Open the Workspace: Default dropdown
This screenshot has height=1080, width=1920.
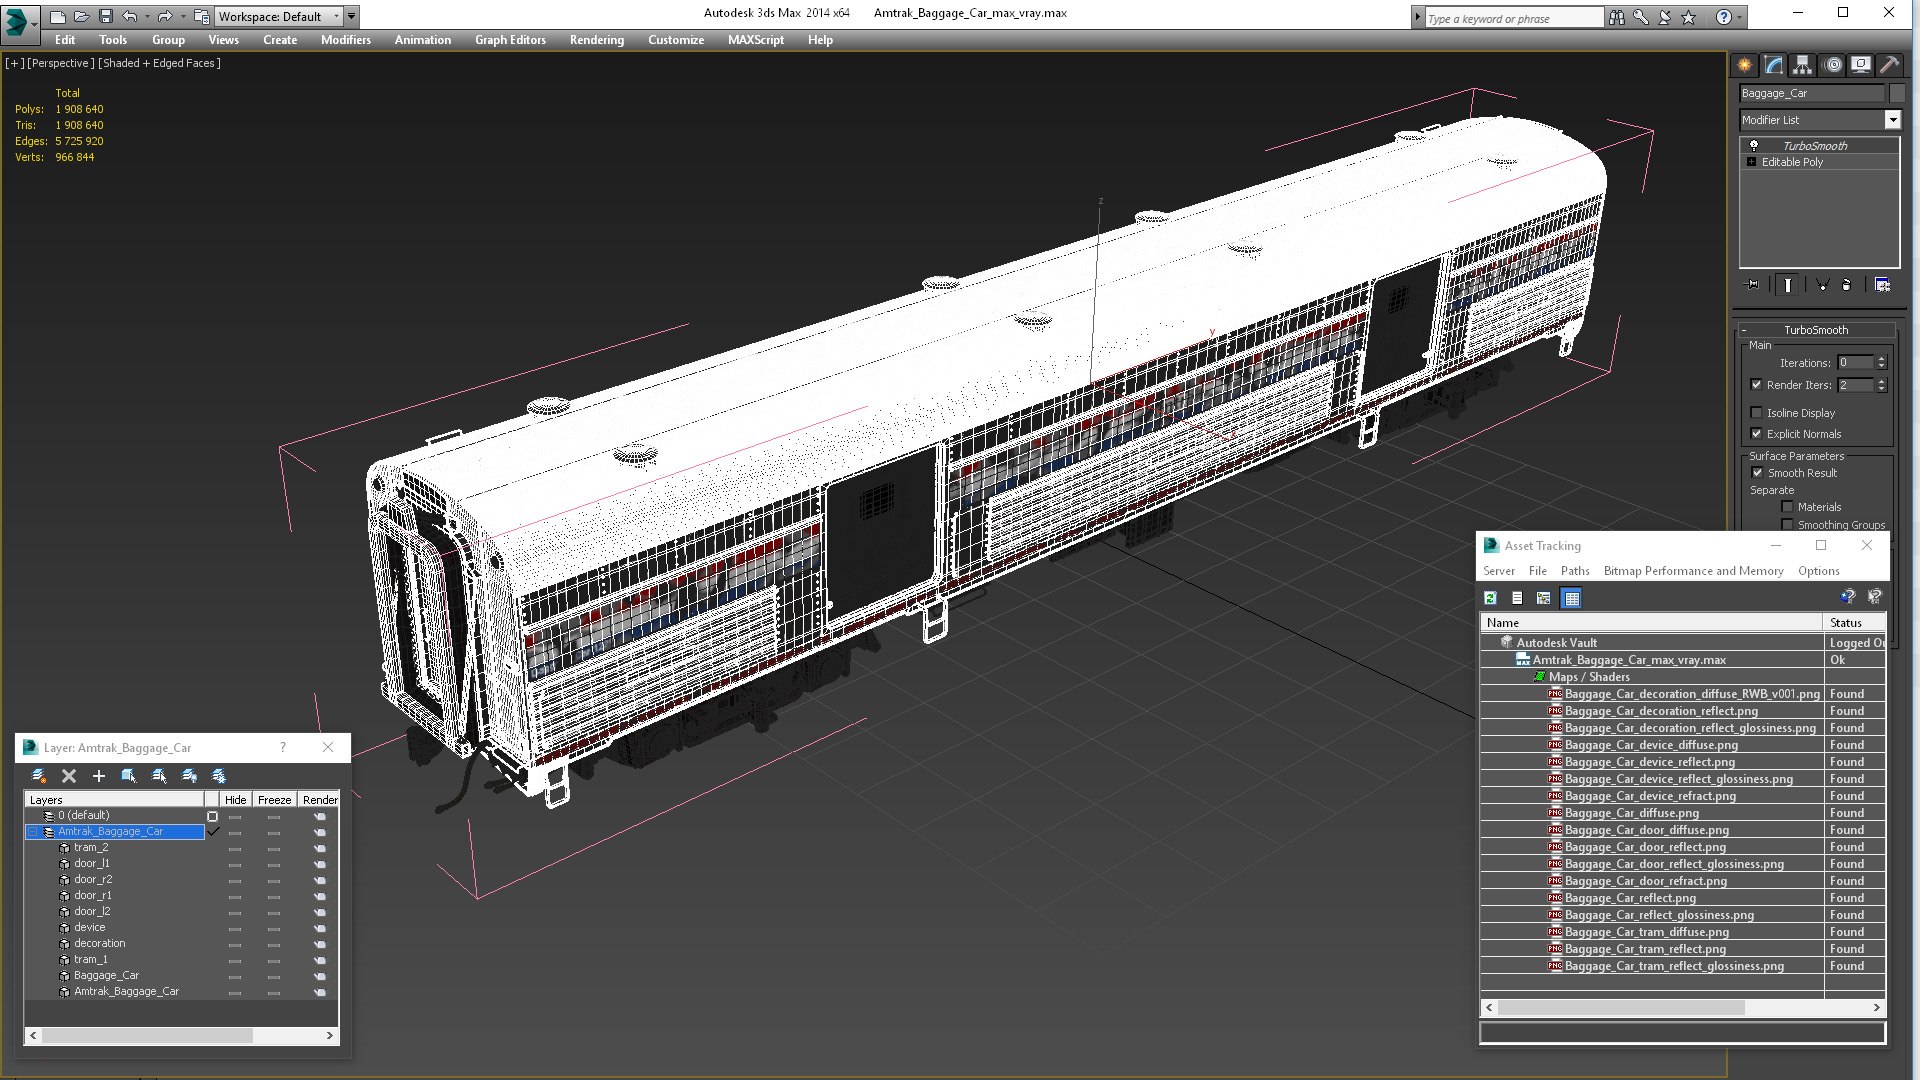(336, 17)
